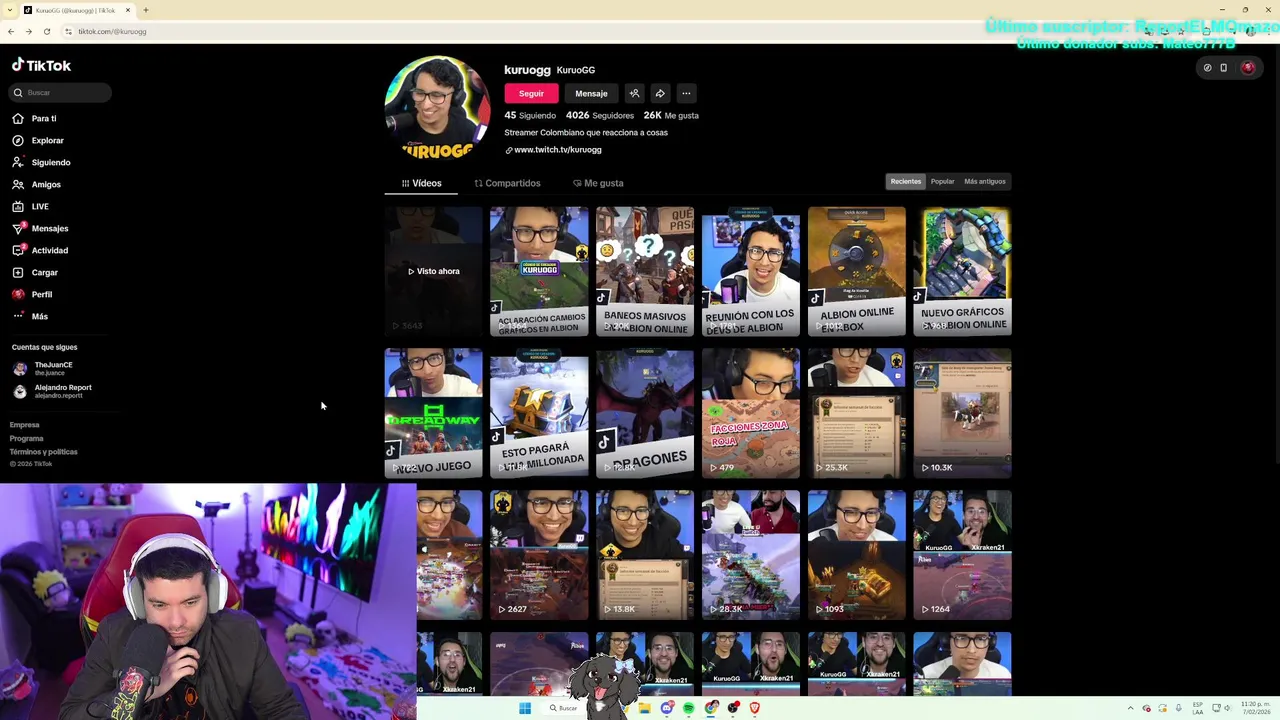1280x720 pixels.
Task: Follow kuruogg with the Seguir button
Action: [531, 93]
